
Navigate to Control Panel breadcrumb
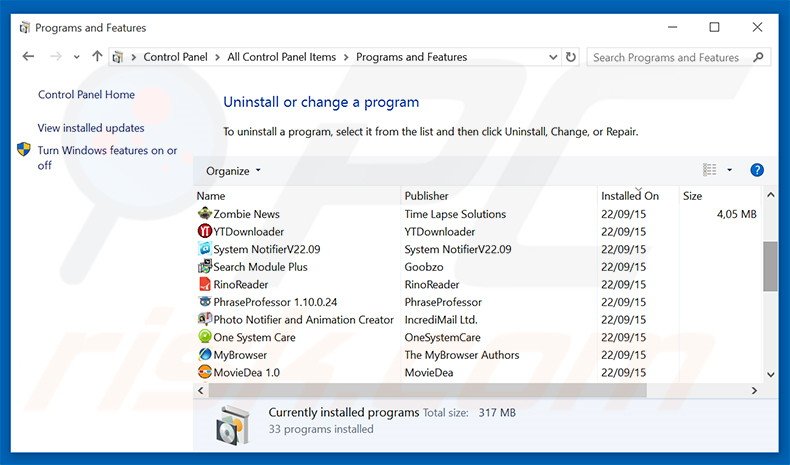click(175, 57)
